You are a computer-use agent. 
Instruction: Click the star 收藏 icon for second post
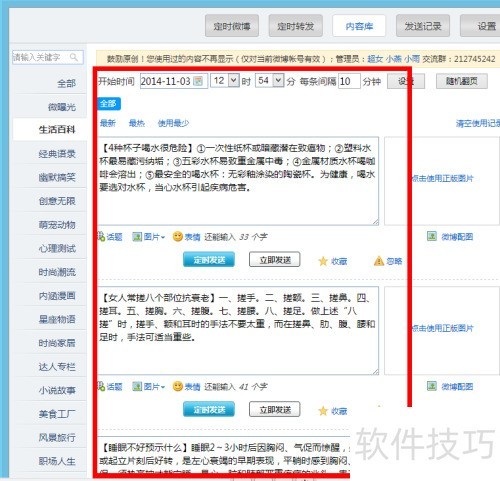pos(323,411)
